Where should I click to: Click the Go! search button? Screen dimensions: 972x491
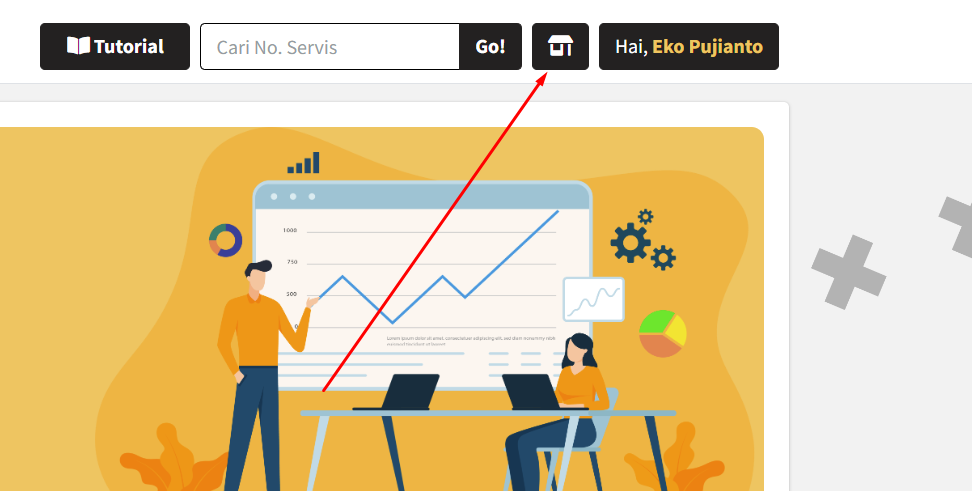point(490,46)
